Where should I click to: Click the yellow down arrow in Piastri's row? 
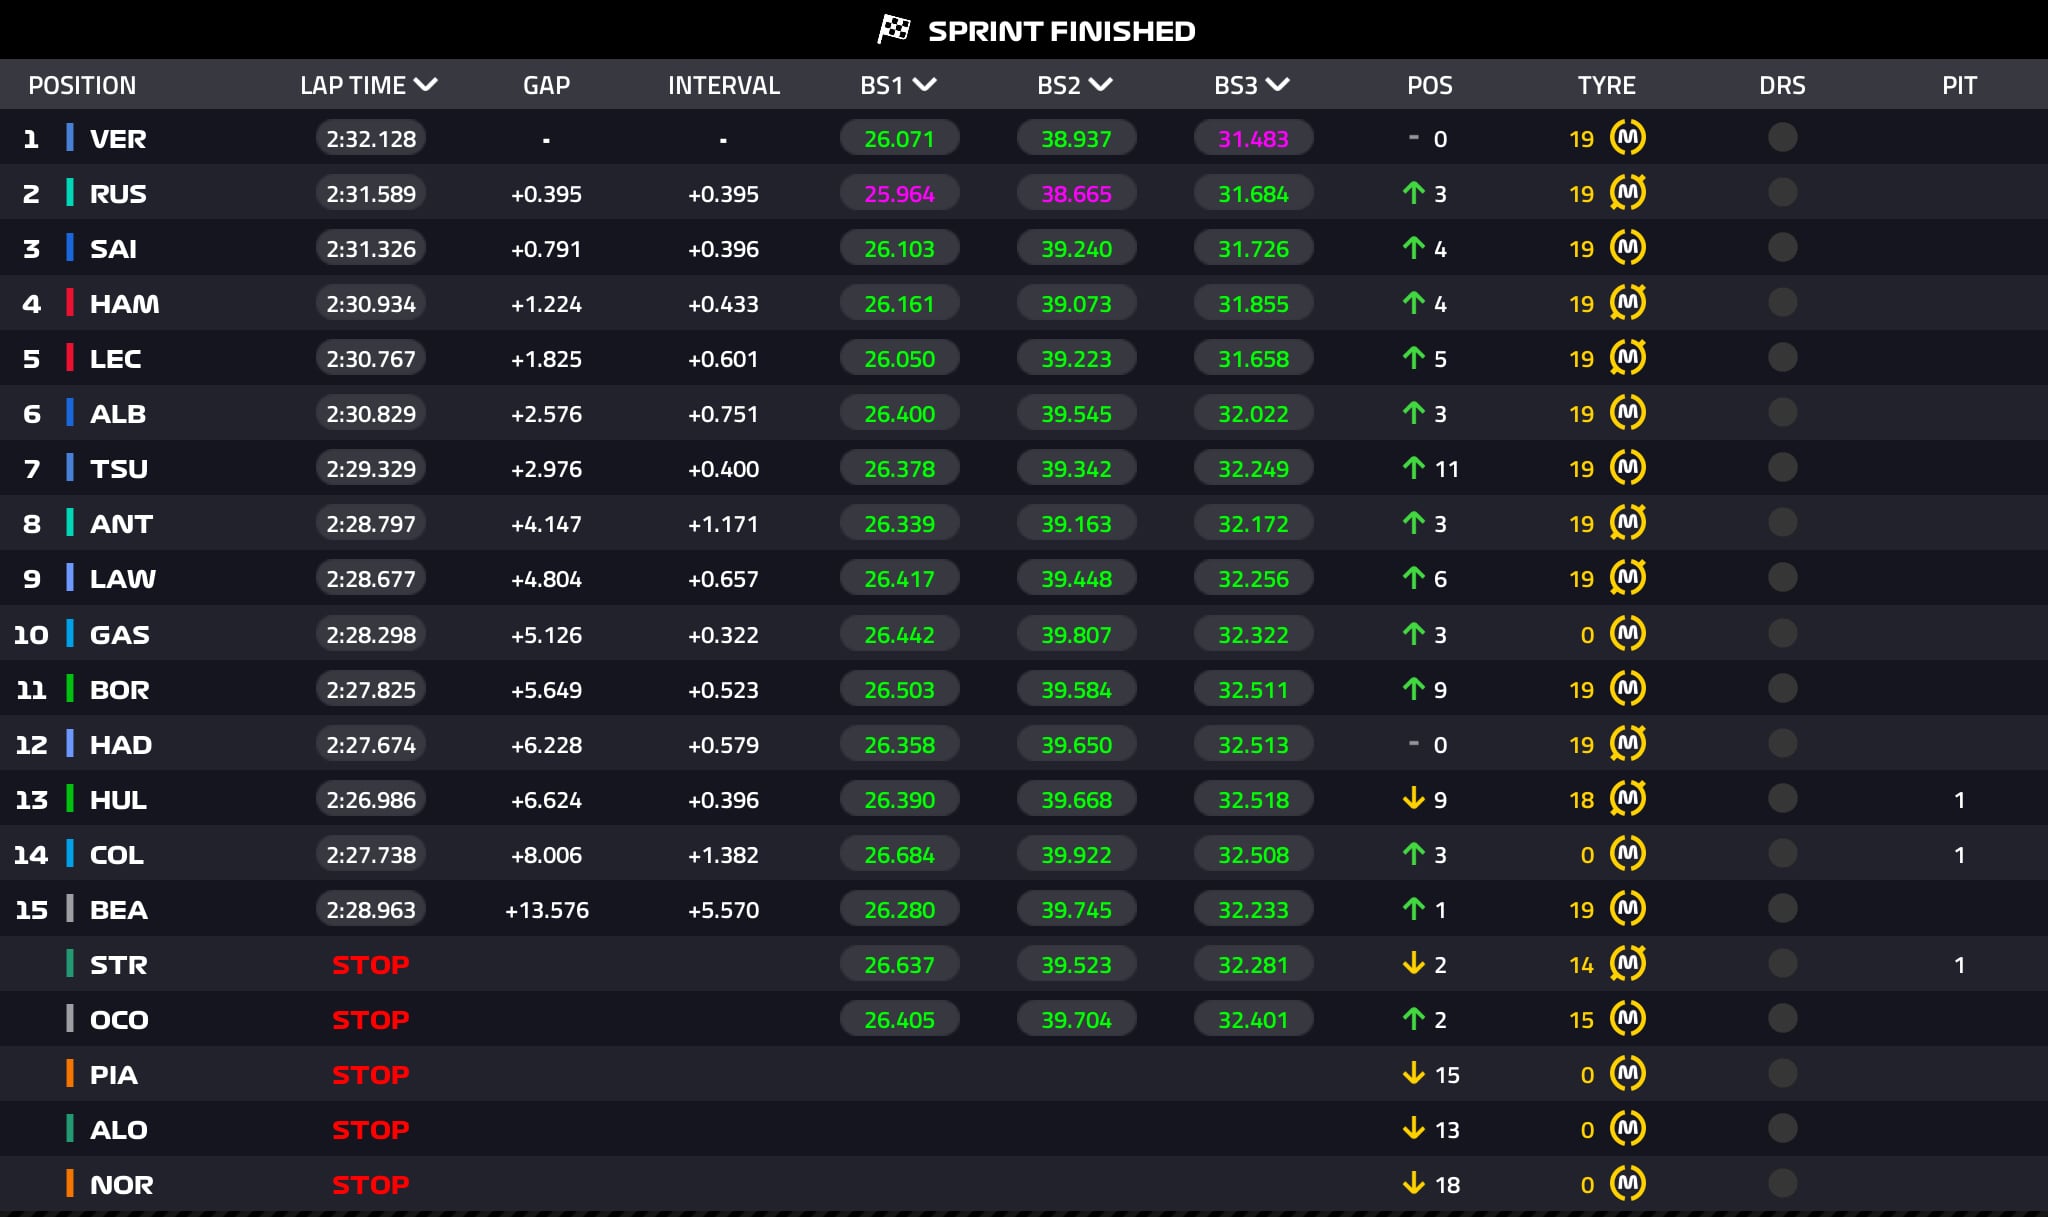click(1413, 1073)
